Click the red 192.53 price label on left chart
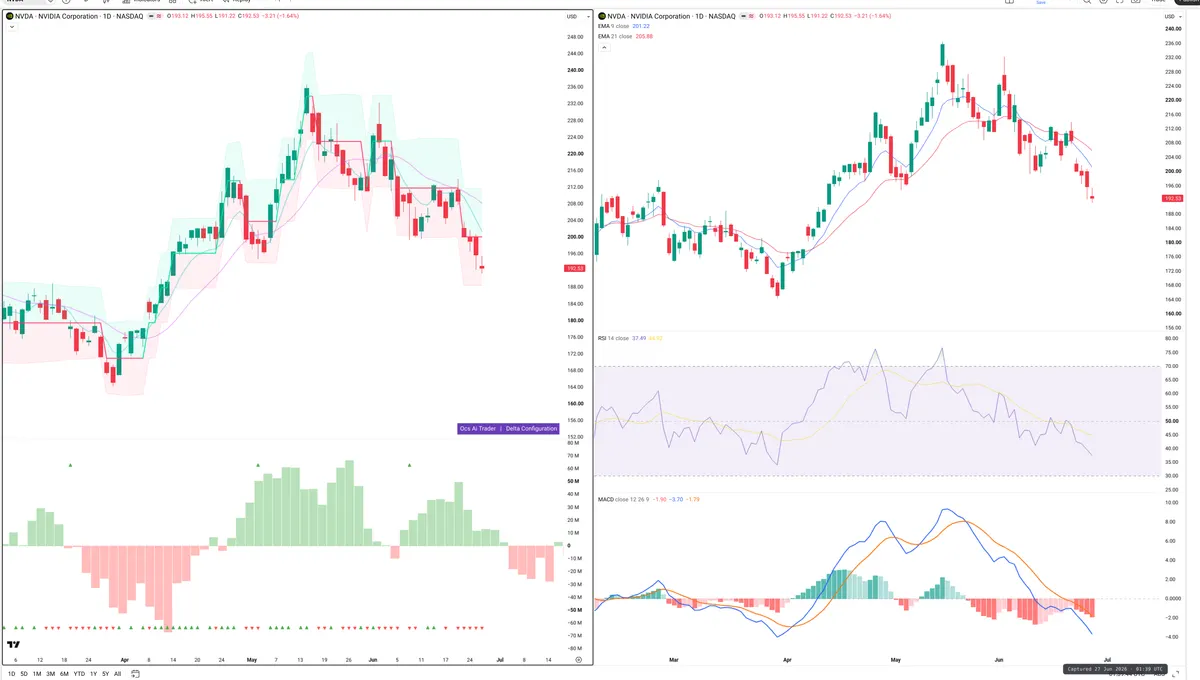Screen dimensions: 1200x680 pyautogui.click(x=575, y=269)
